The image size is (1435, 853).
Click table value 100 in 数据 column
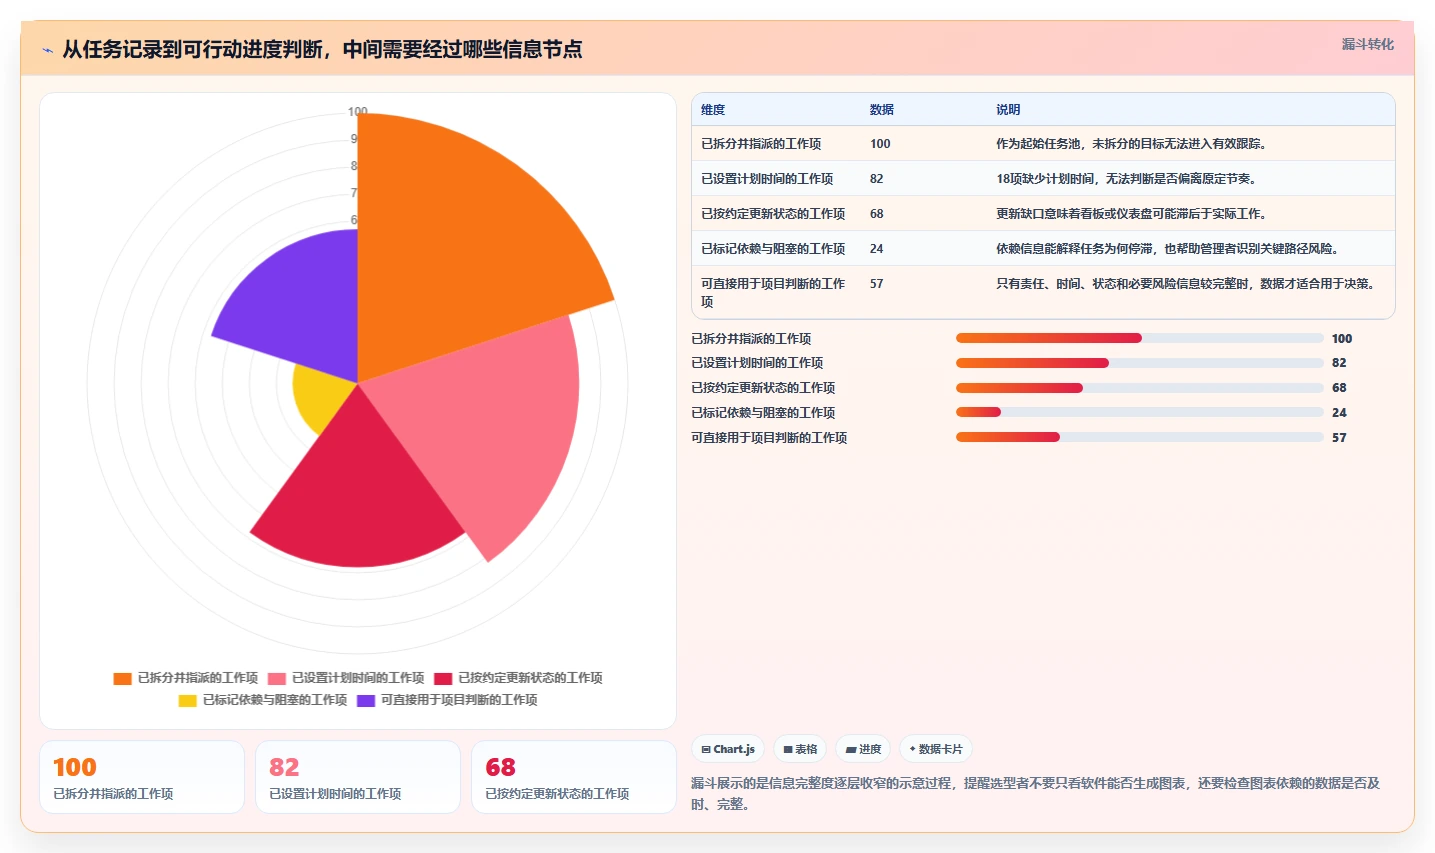pos(880,144)
